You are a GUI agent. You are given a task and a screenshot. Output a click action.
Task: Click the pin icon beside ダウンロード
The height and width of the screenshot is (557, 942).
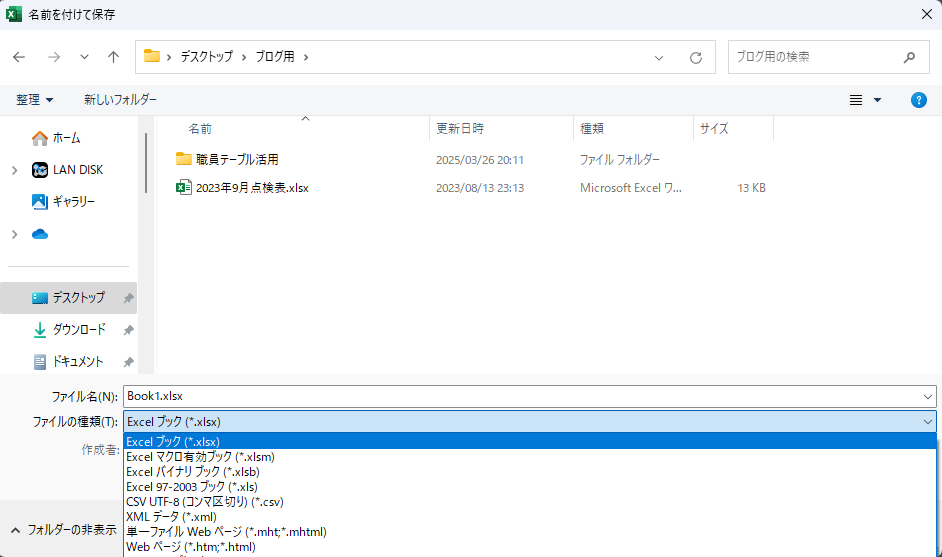(x=128, y=330)
